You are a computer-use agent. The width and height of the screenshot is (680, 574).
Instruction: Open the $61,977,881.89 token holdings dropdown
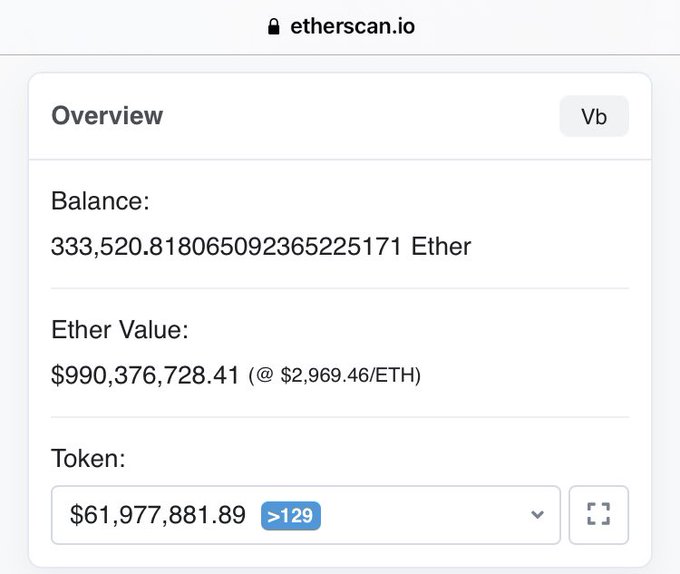158,516
